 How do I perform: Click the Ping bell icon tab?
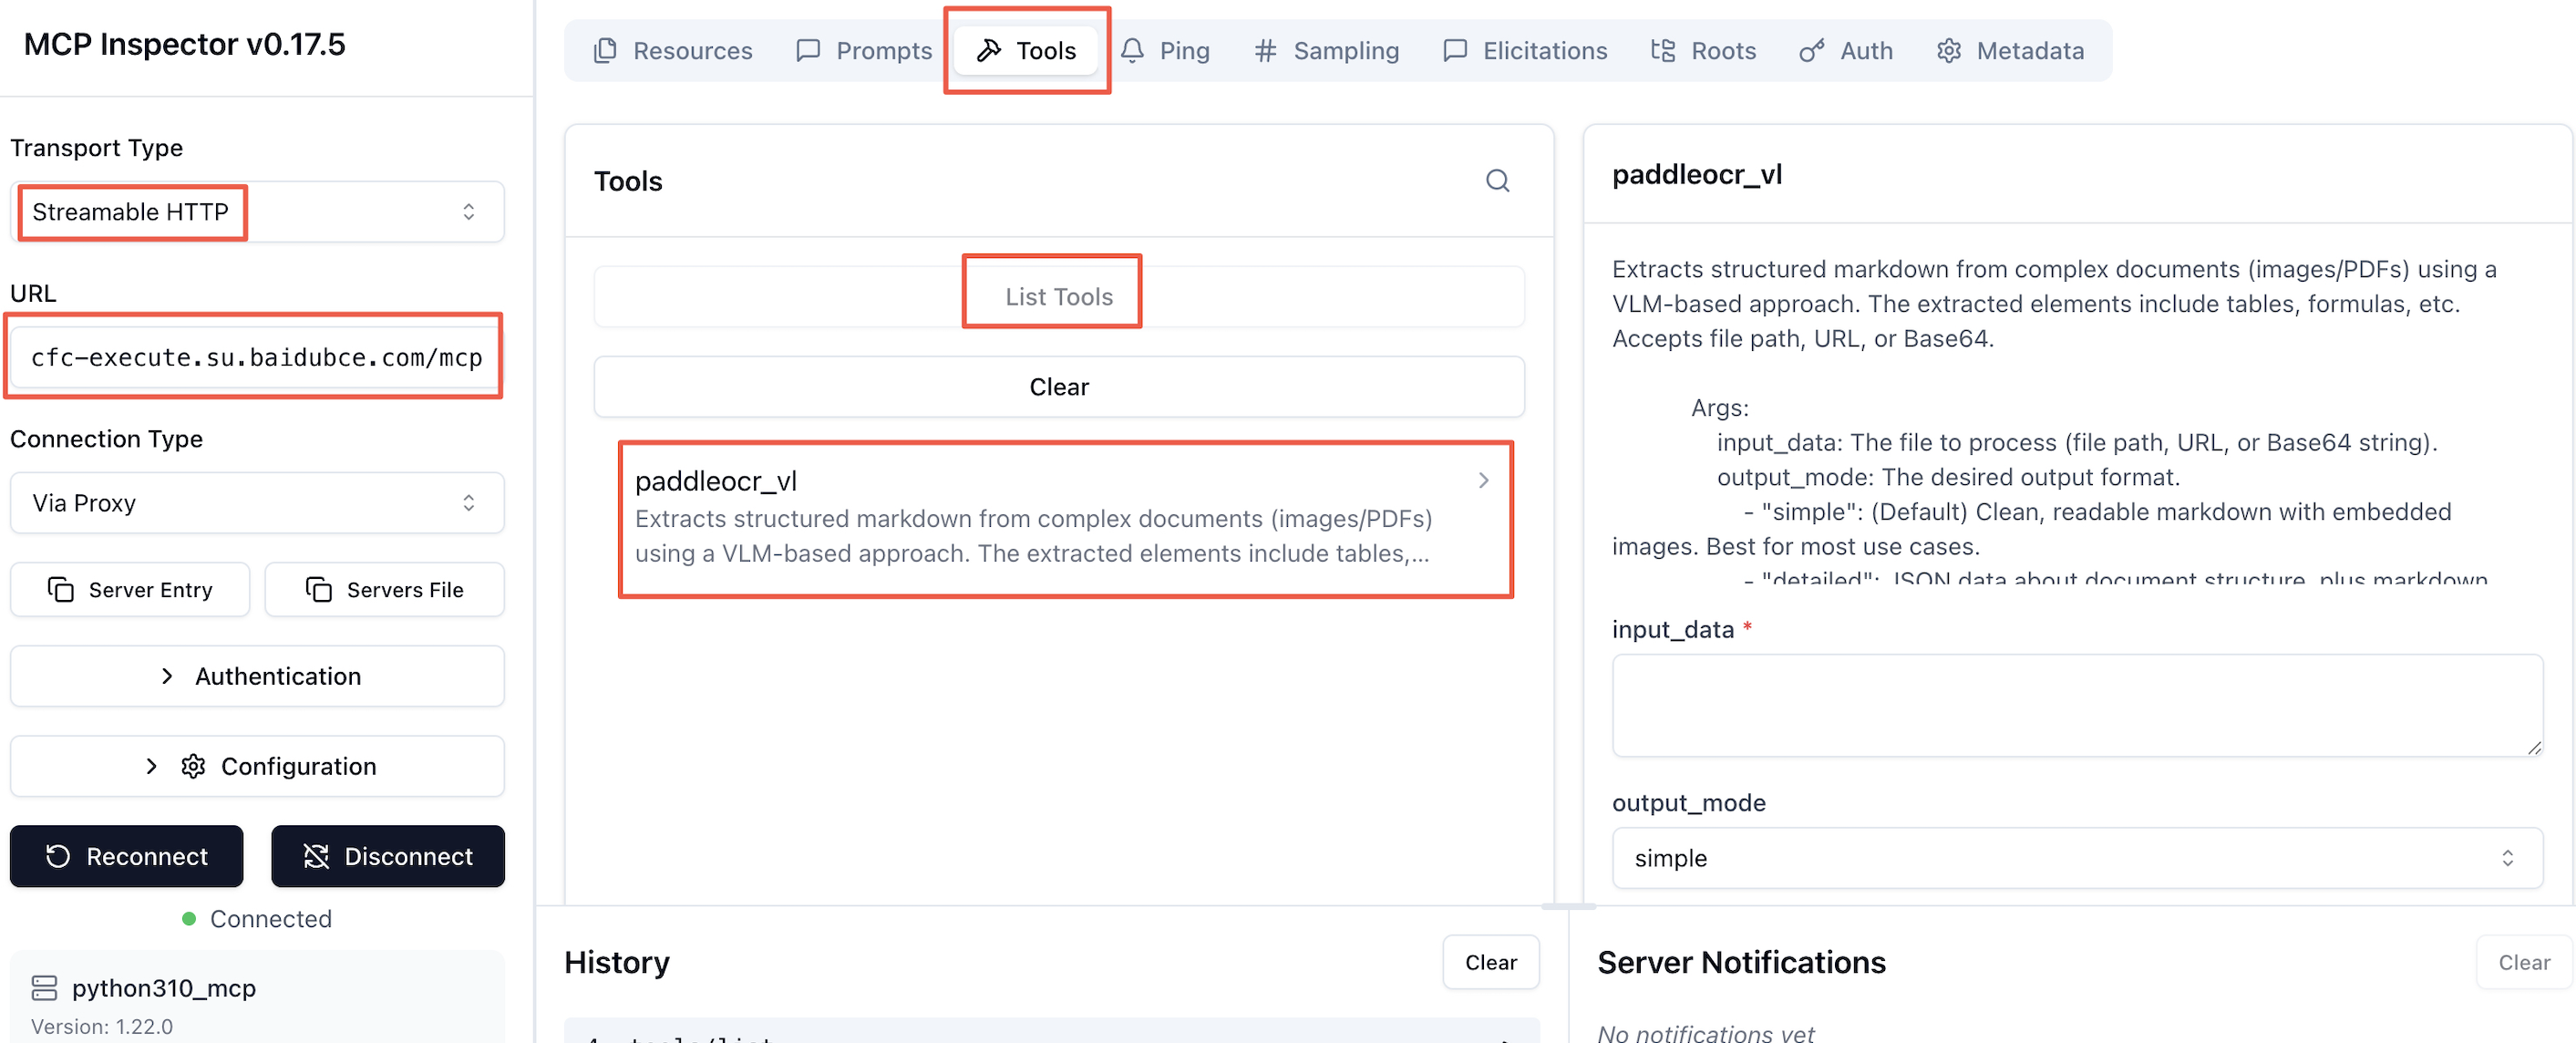click(x=1165, y=51)
